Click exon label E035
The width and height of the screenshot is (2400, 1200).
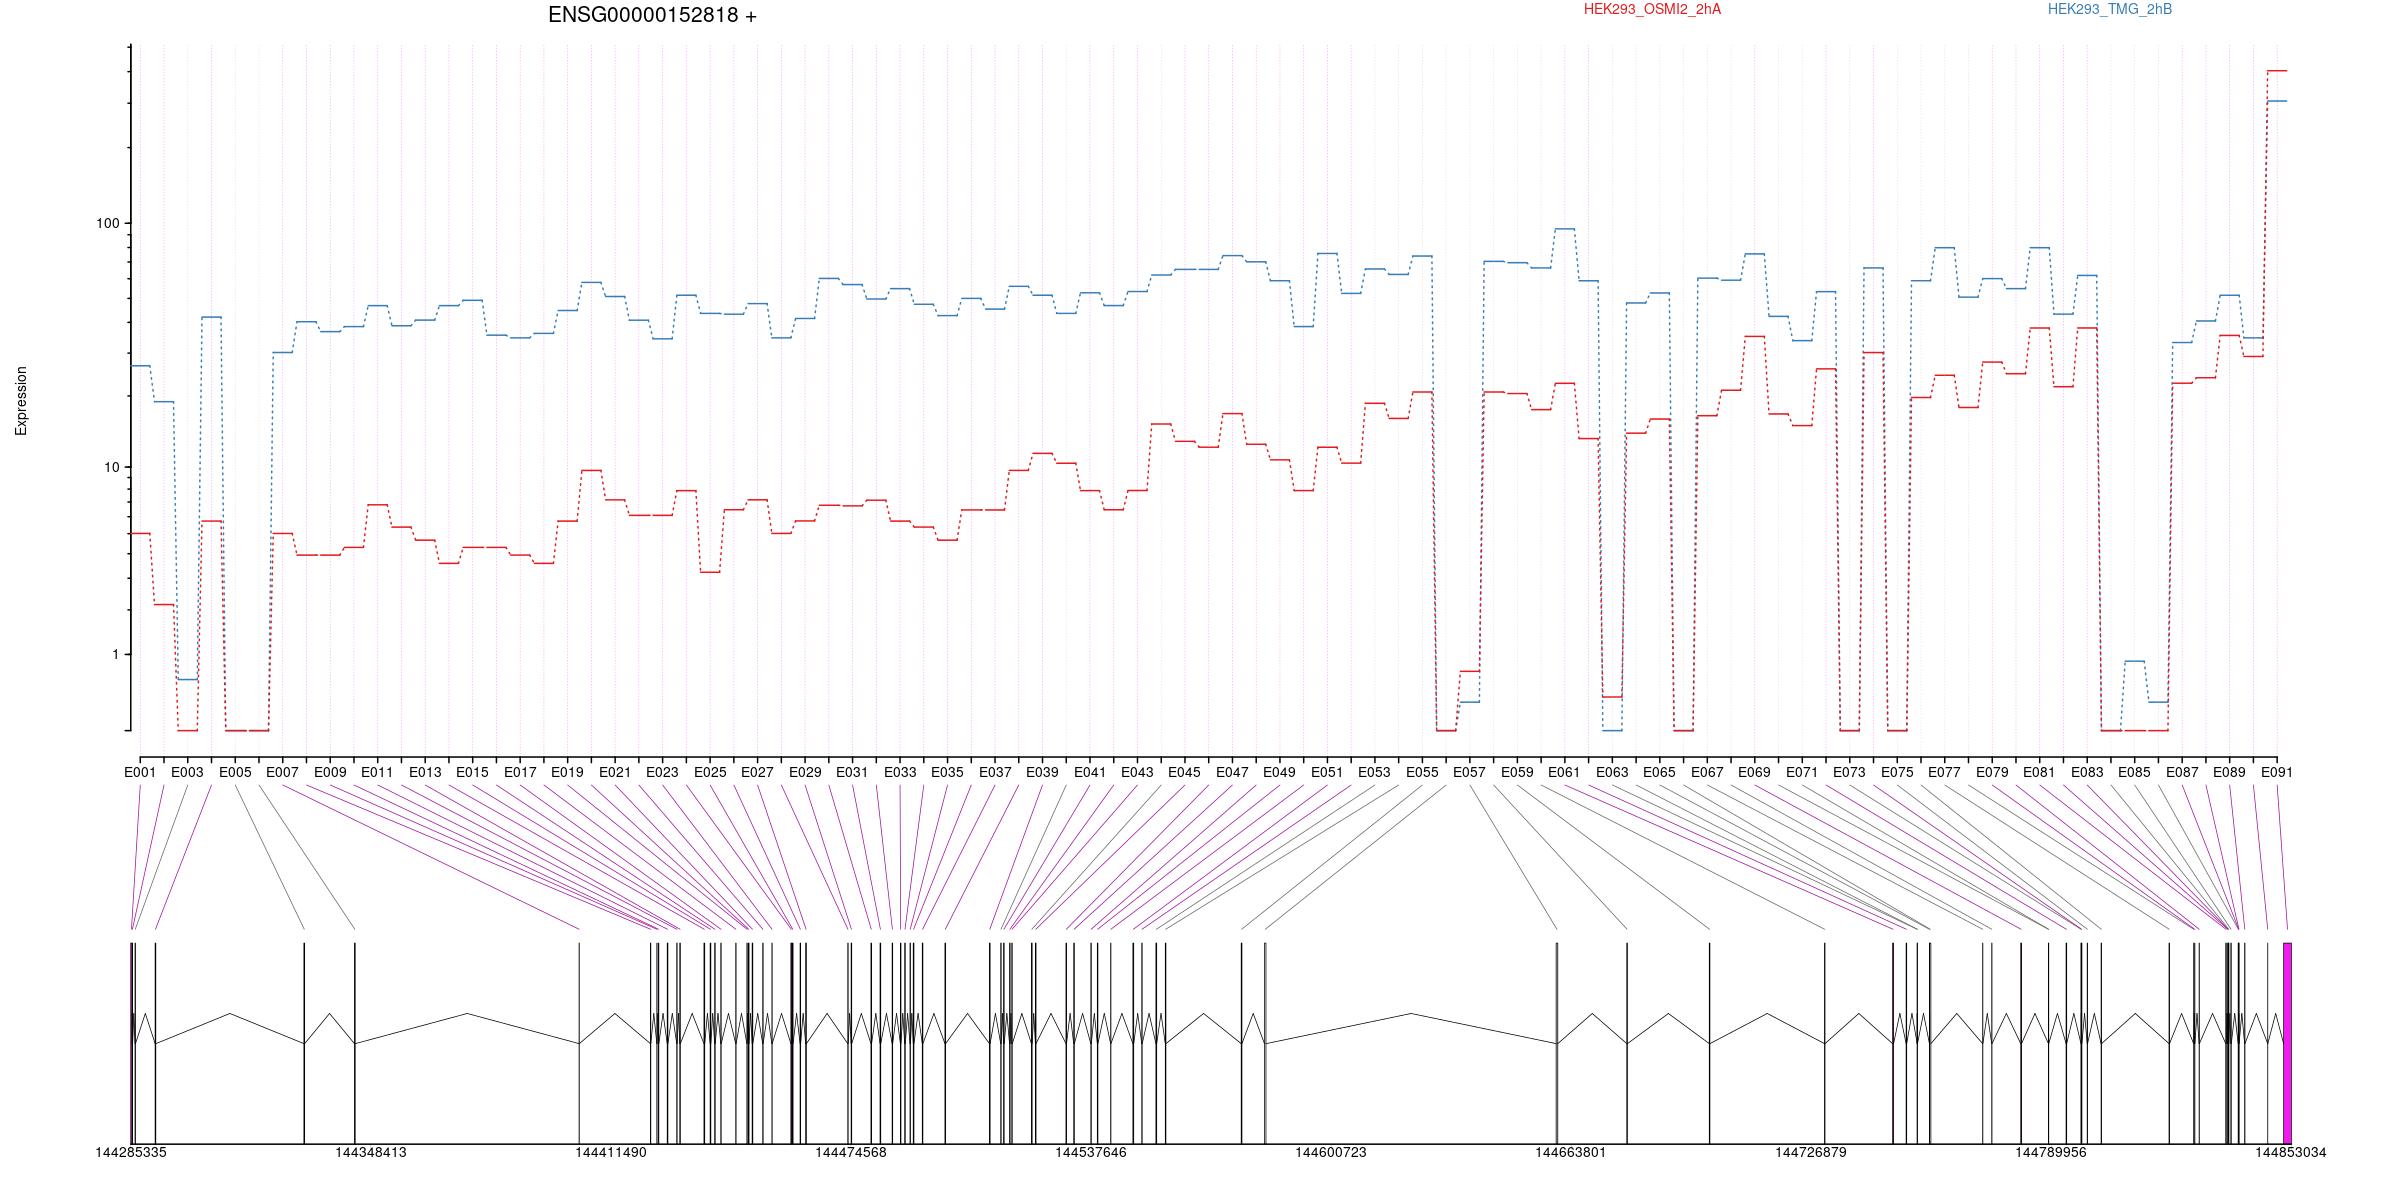947,772
